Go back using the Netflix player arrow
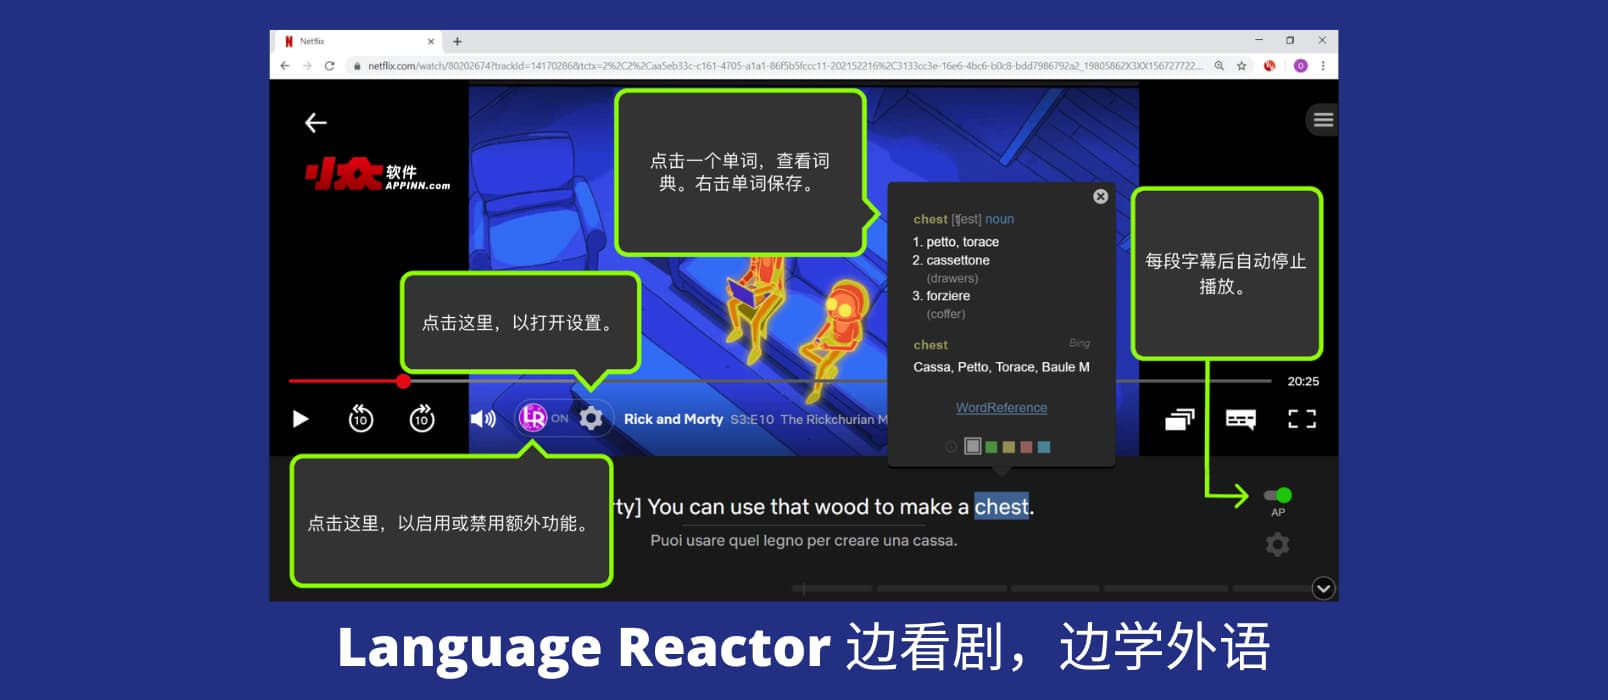This screenshot has height=700, width=1608. 316,123
